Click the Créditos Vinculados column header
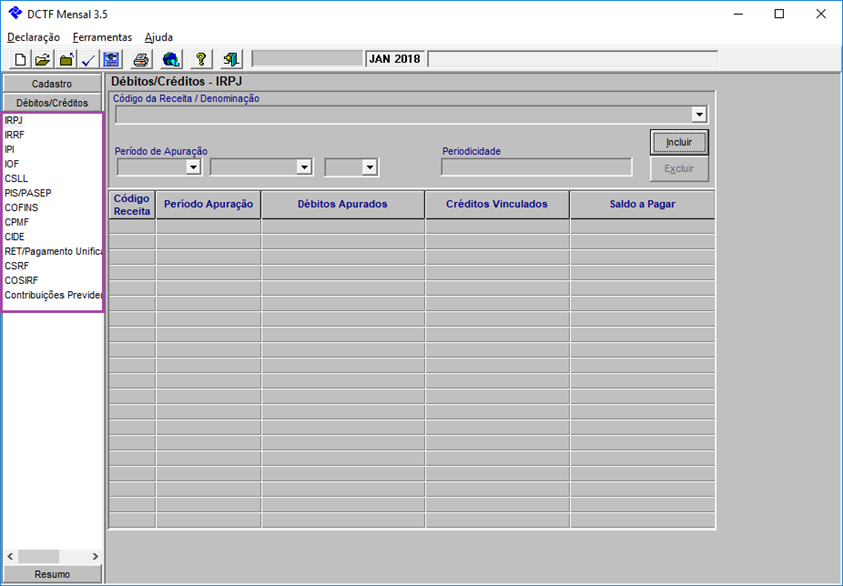 tap(497, 205)
